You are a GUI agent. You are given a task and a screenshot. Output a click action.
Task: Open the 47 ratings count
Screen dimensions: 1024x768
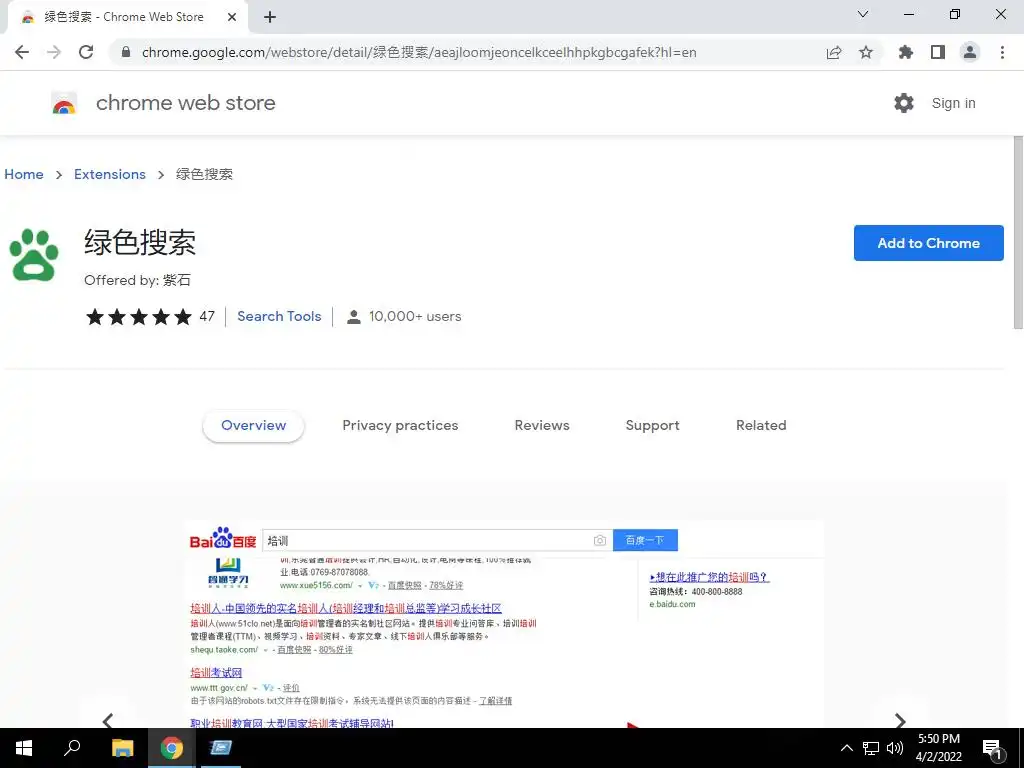207,317
